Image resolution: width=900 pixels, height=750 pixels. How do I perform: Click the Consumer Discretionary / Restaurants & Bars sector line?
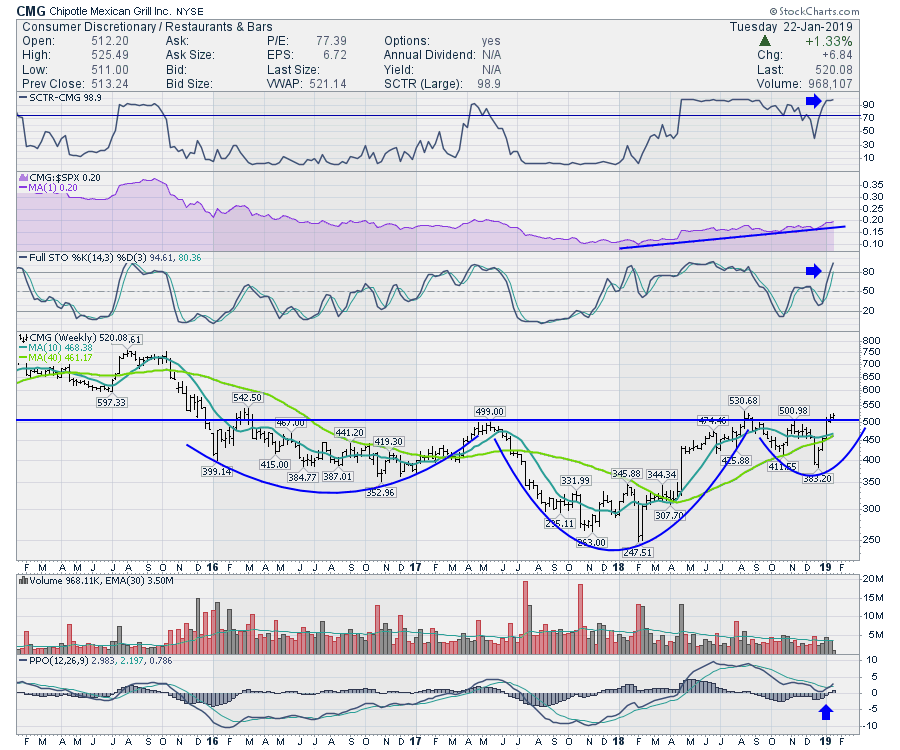coord(147,27)
